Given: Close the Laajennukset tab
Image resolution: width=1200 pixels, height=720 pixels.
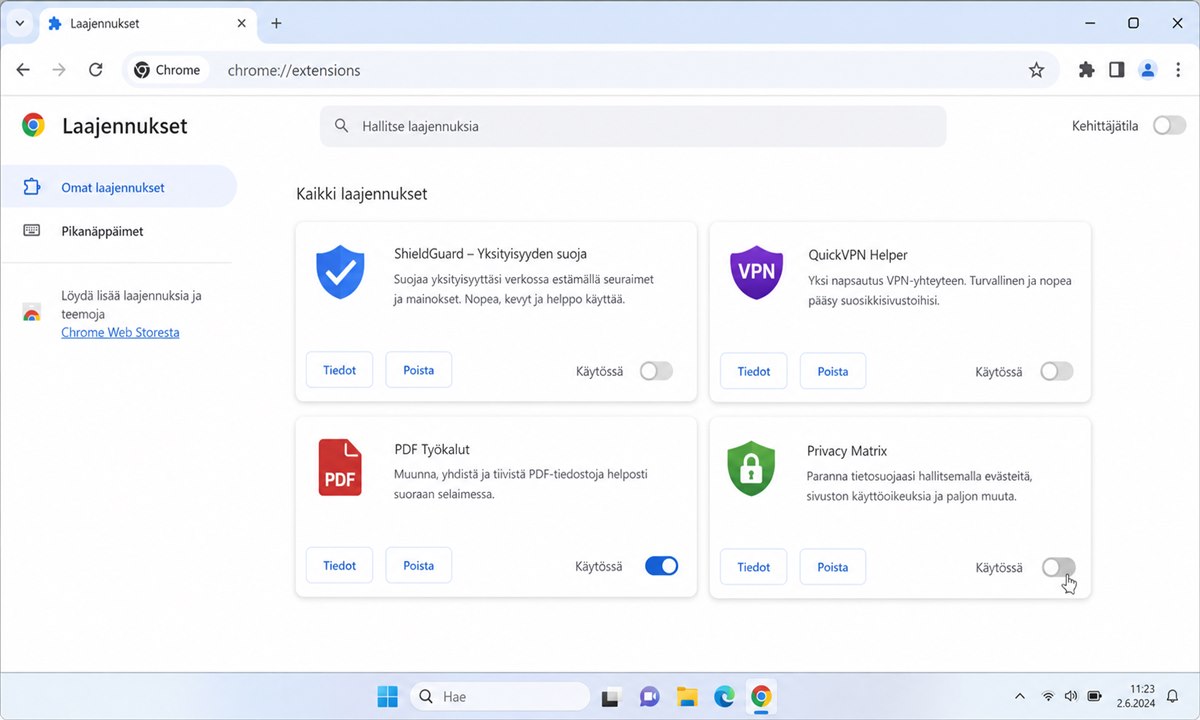Looking at the screenshot, I should (x=243, y=23).
